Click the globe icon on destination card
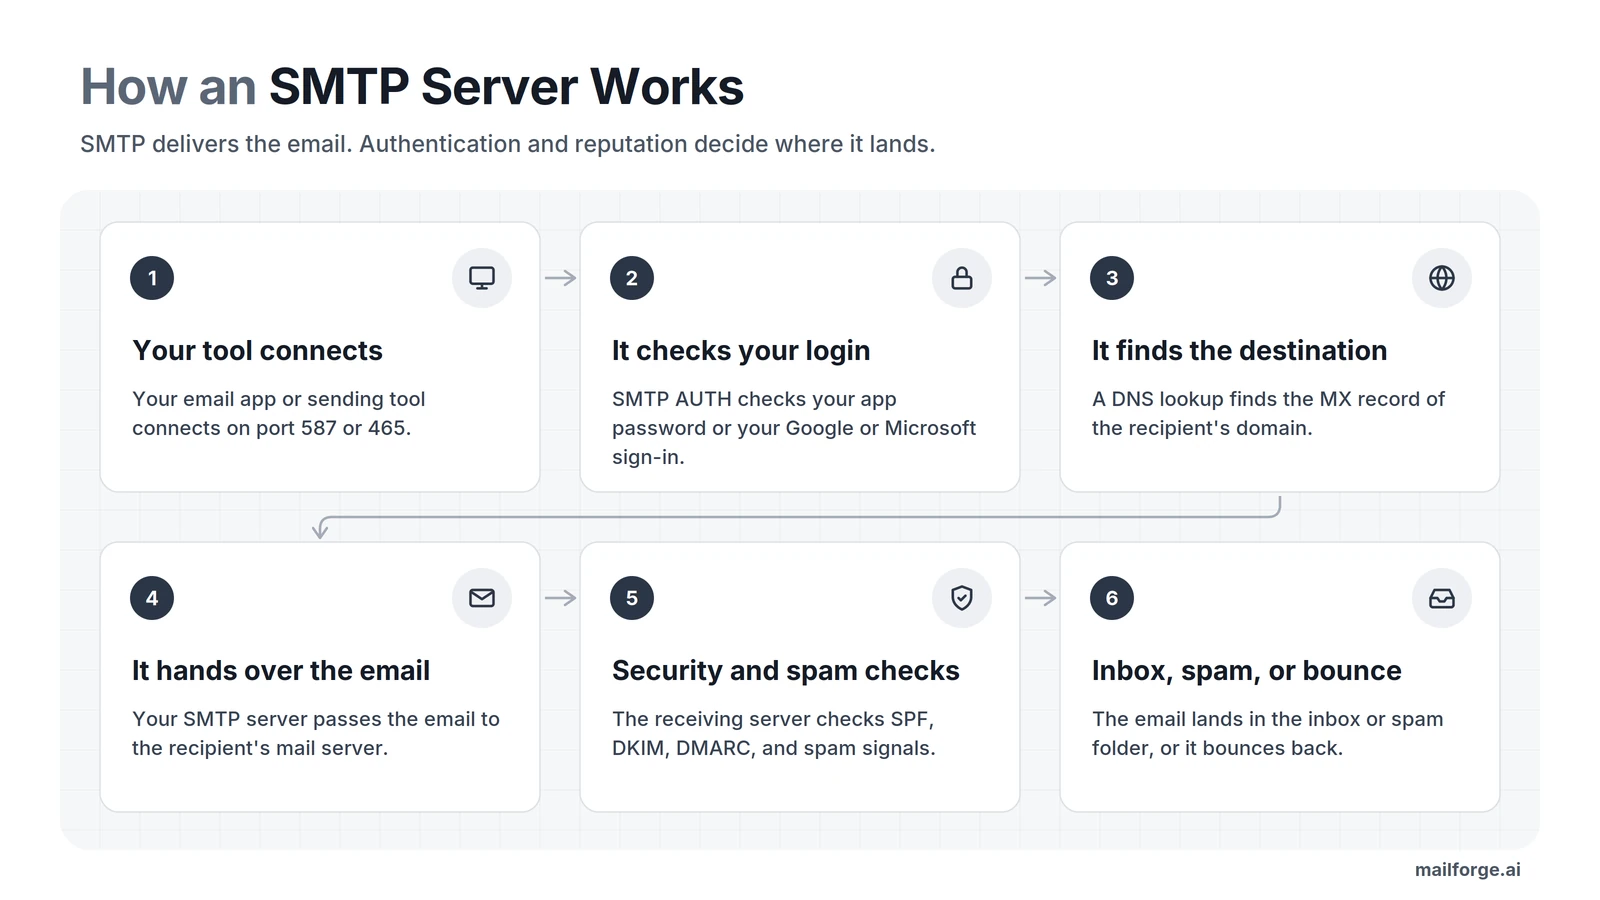 coord(1442,278)
